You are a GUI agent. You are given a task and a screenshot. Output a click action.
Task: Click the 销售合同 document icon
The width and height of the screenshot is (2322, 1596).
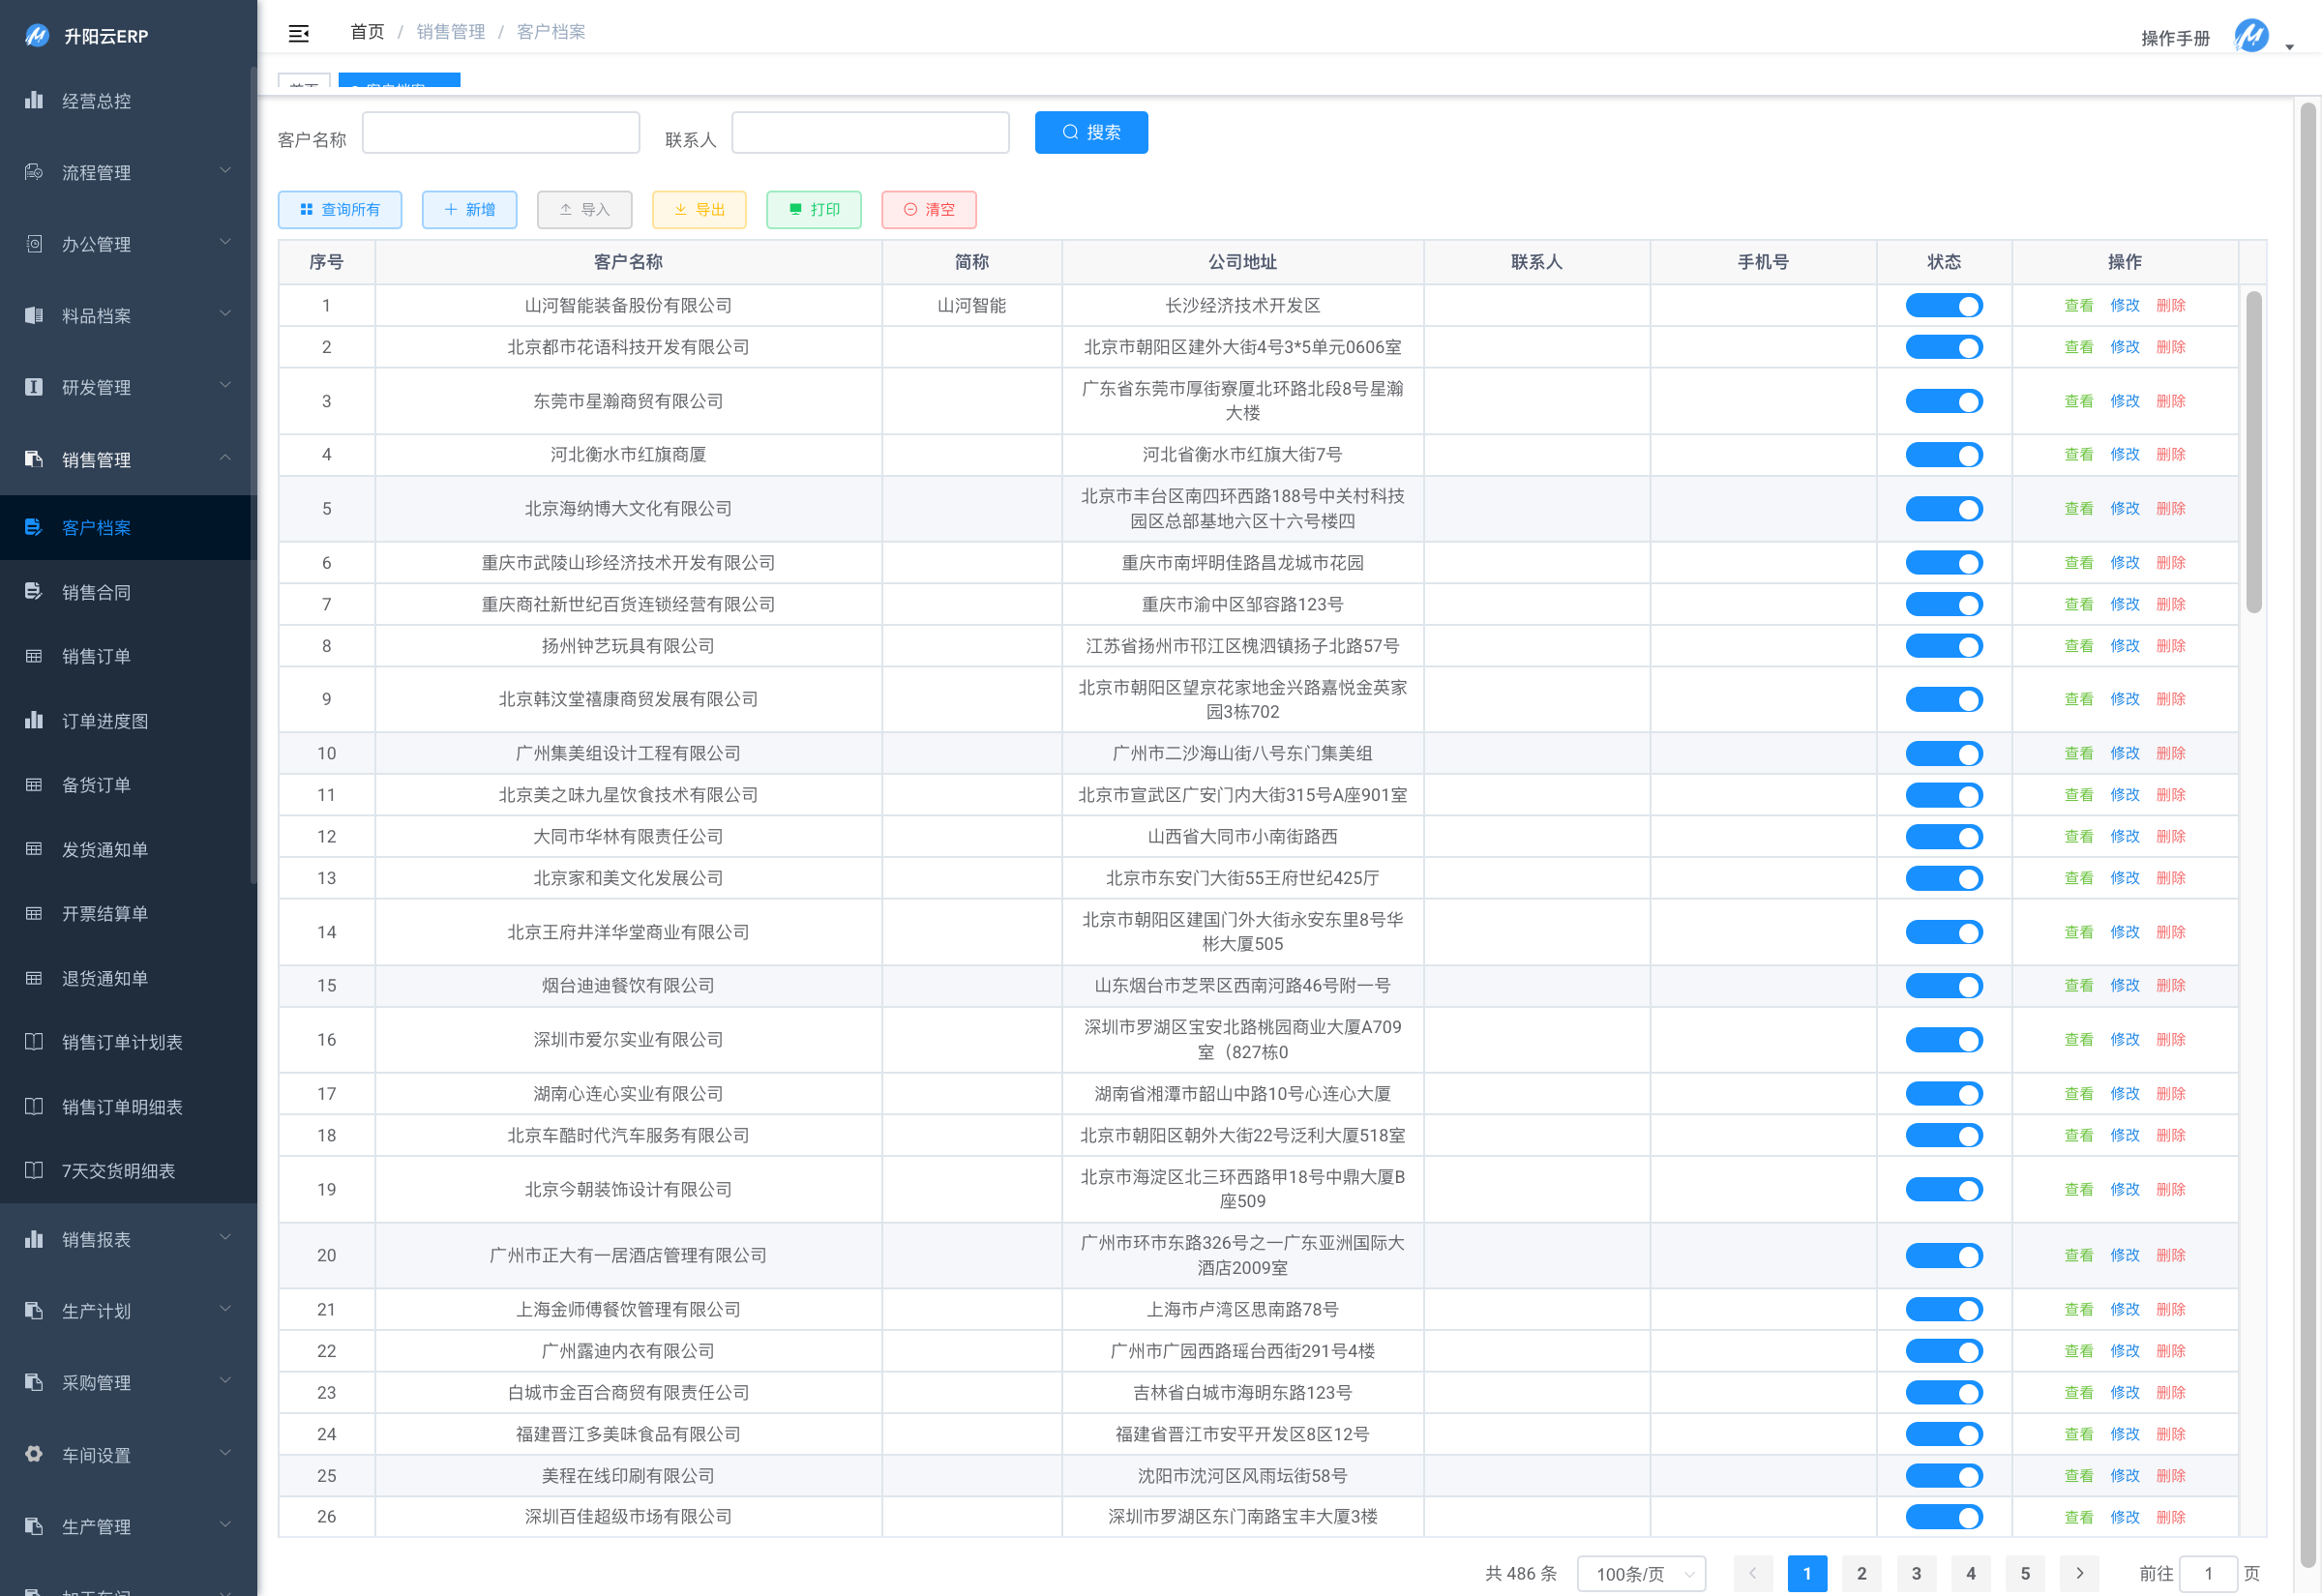[x=34, y=591]
